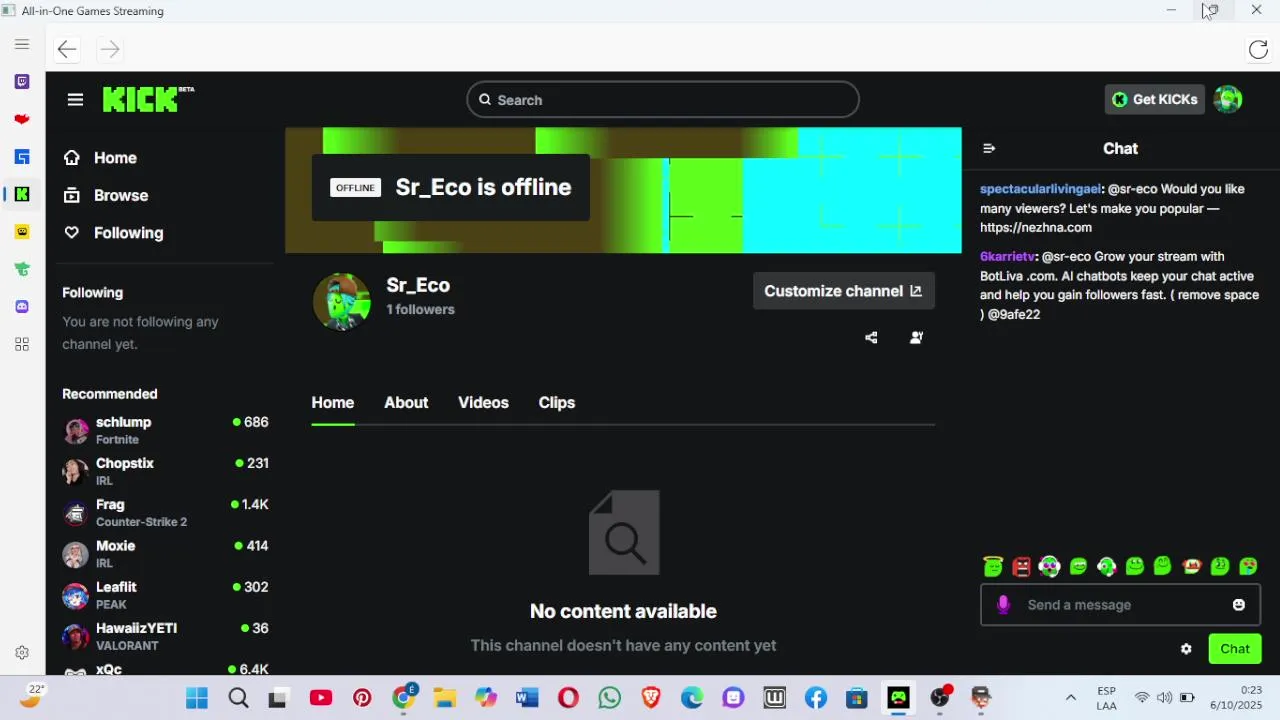This screenshot has width=1280, height=720.
Task: Click Sr_Eco's channel avatar
Action: click(x=342, y=300)
